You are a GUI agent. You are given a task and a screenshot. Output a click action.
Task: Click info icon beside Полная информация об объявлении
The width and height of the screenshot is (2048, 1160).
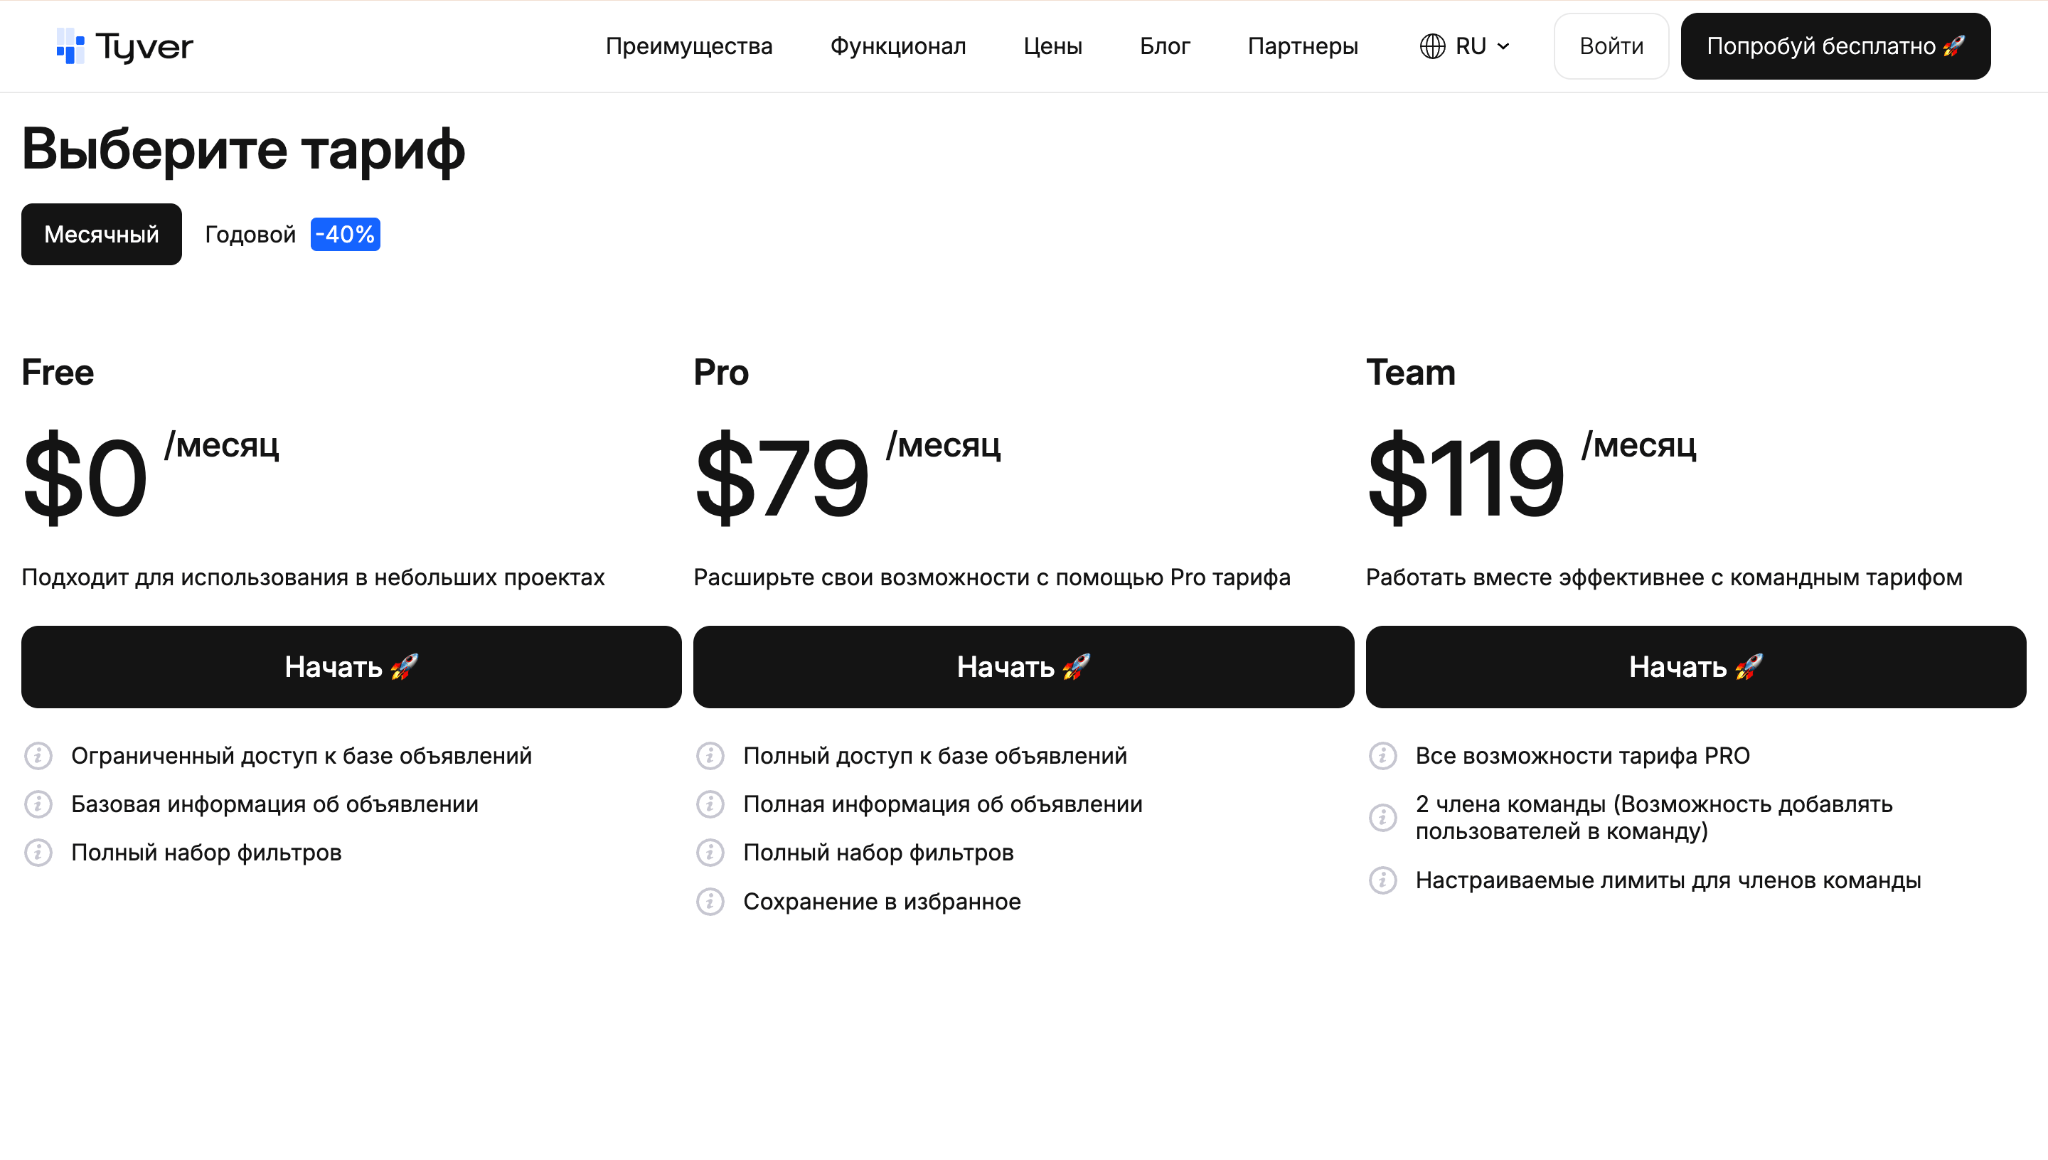click(710, 804)
